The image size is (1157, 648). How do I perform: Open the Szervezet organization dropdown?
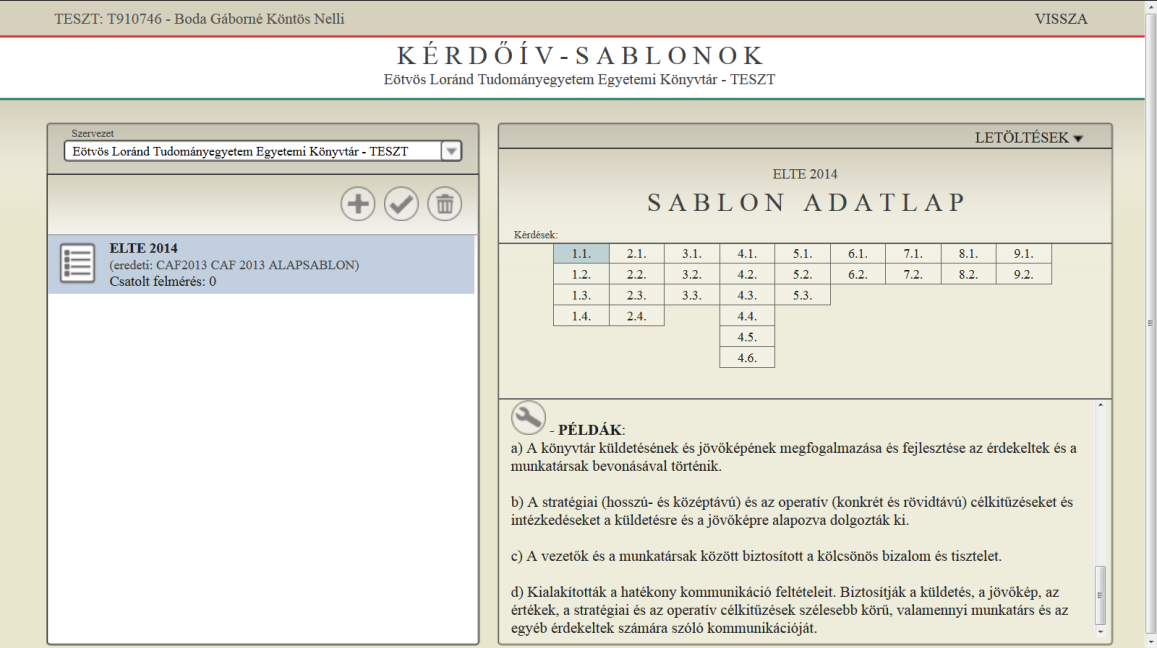(x=263, y=151)
